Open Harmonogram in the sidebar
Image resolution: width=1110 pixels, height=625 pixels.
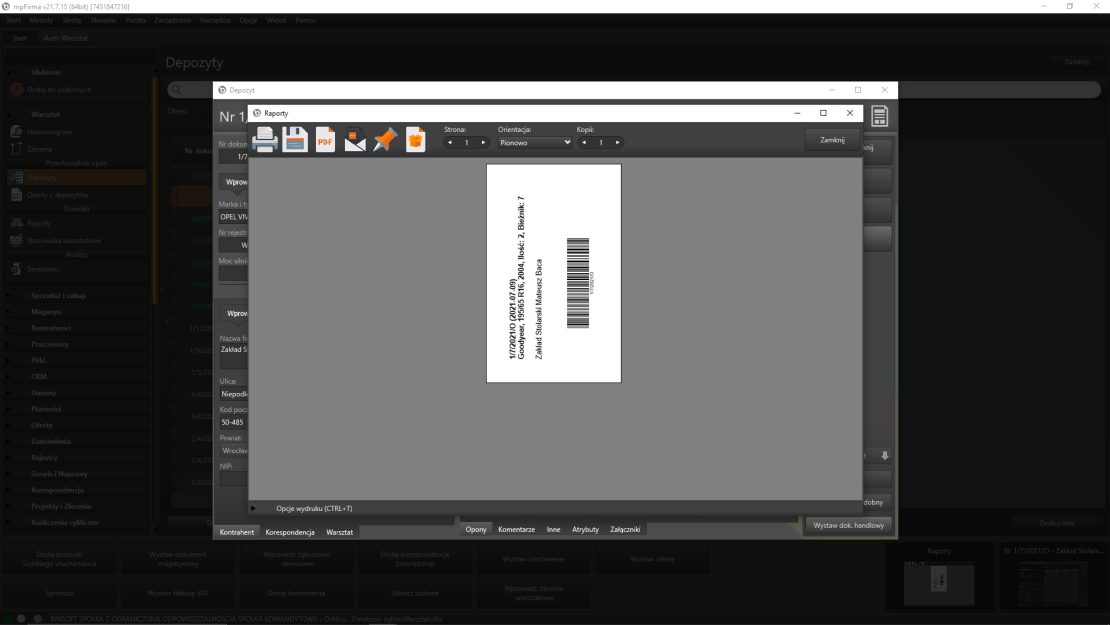49,132
